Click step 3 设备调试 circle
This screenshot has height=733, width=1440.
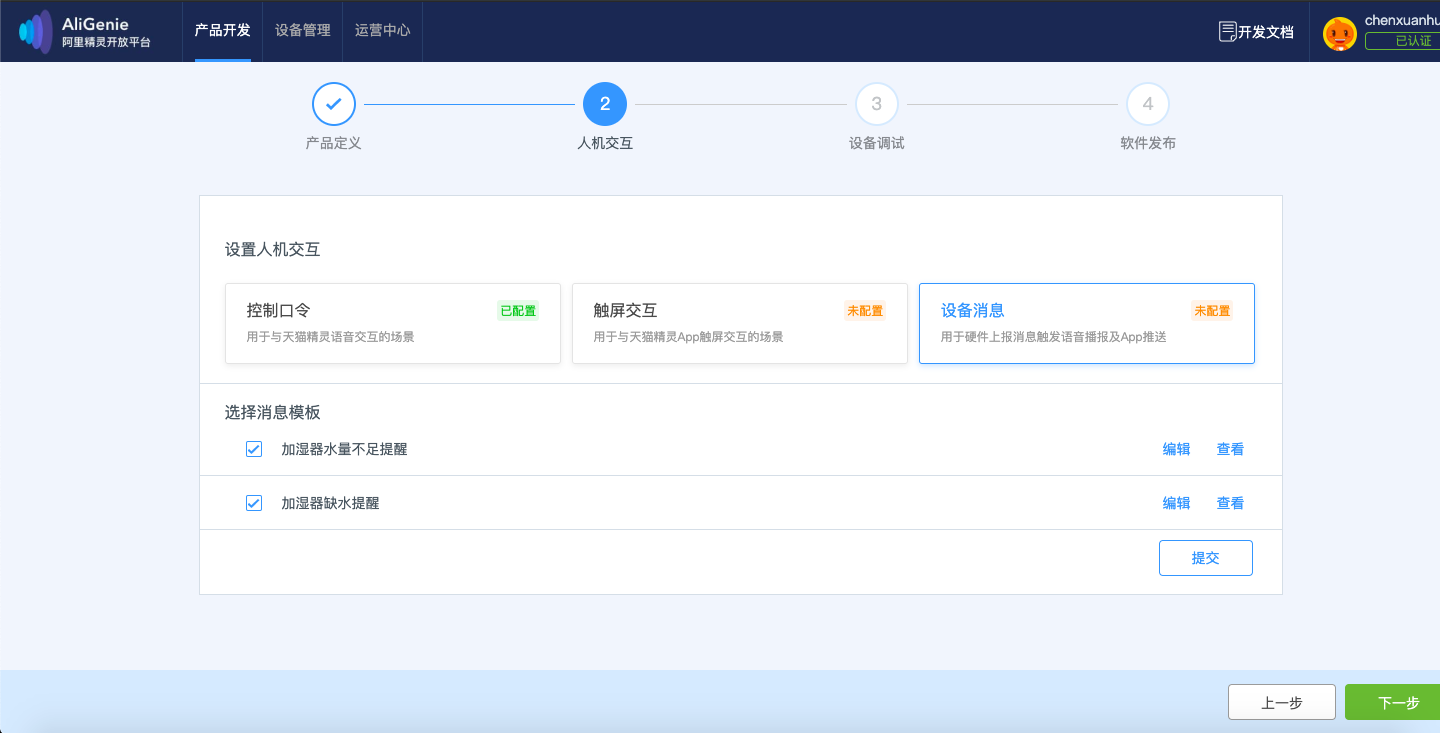[x=877, y=104]
